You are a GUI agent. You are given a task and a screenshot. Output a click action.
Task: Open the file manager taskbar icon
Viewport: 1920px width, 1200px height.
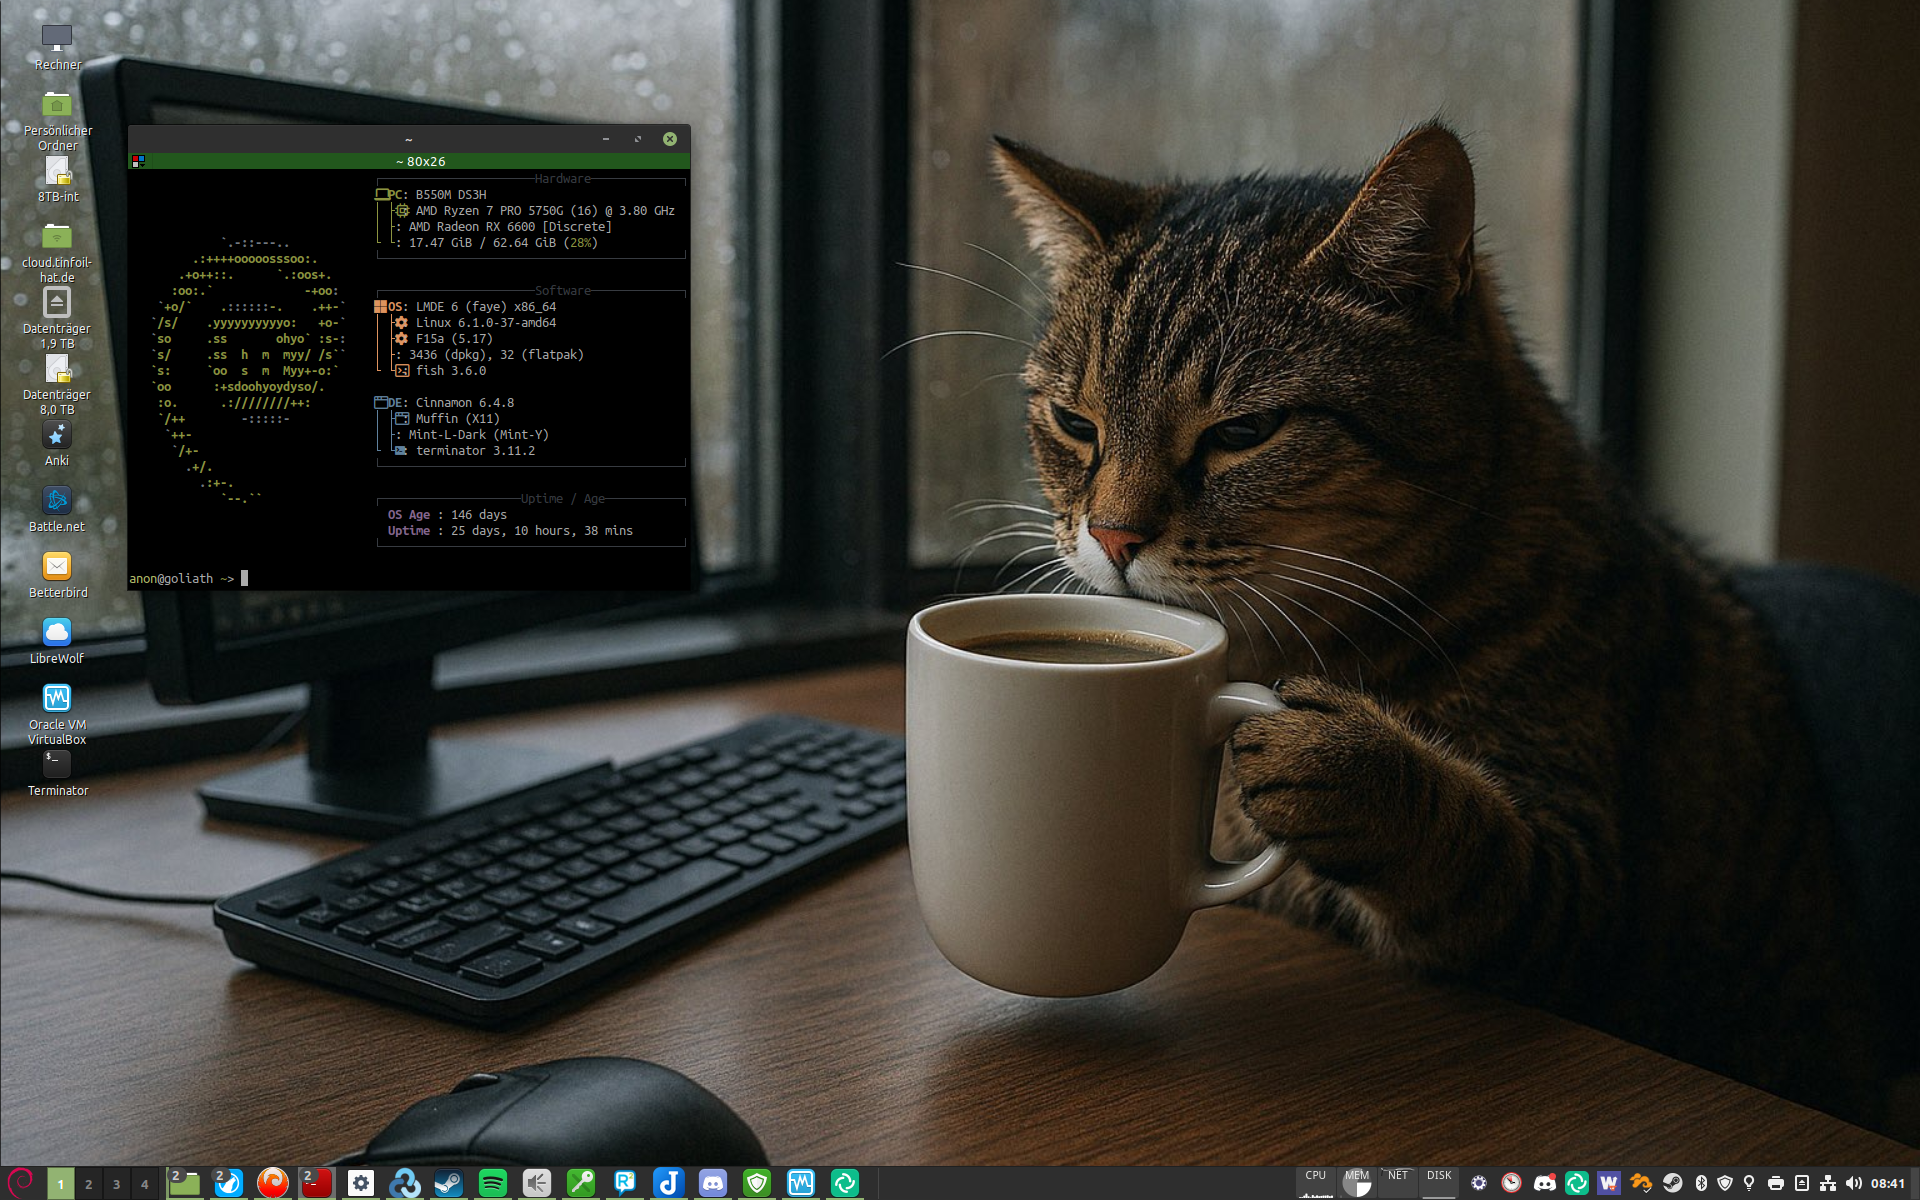click(x=184, y=1183)
